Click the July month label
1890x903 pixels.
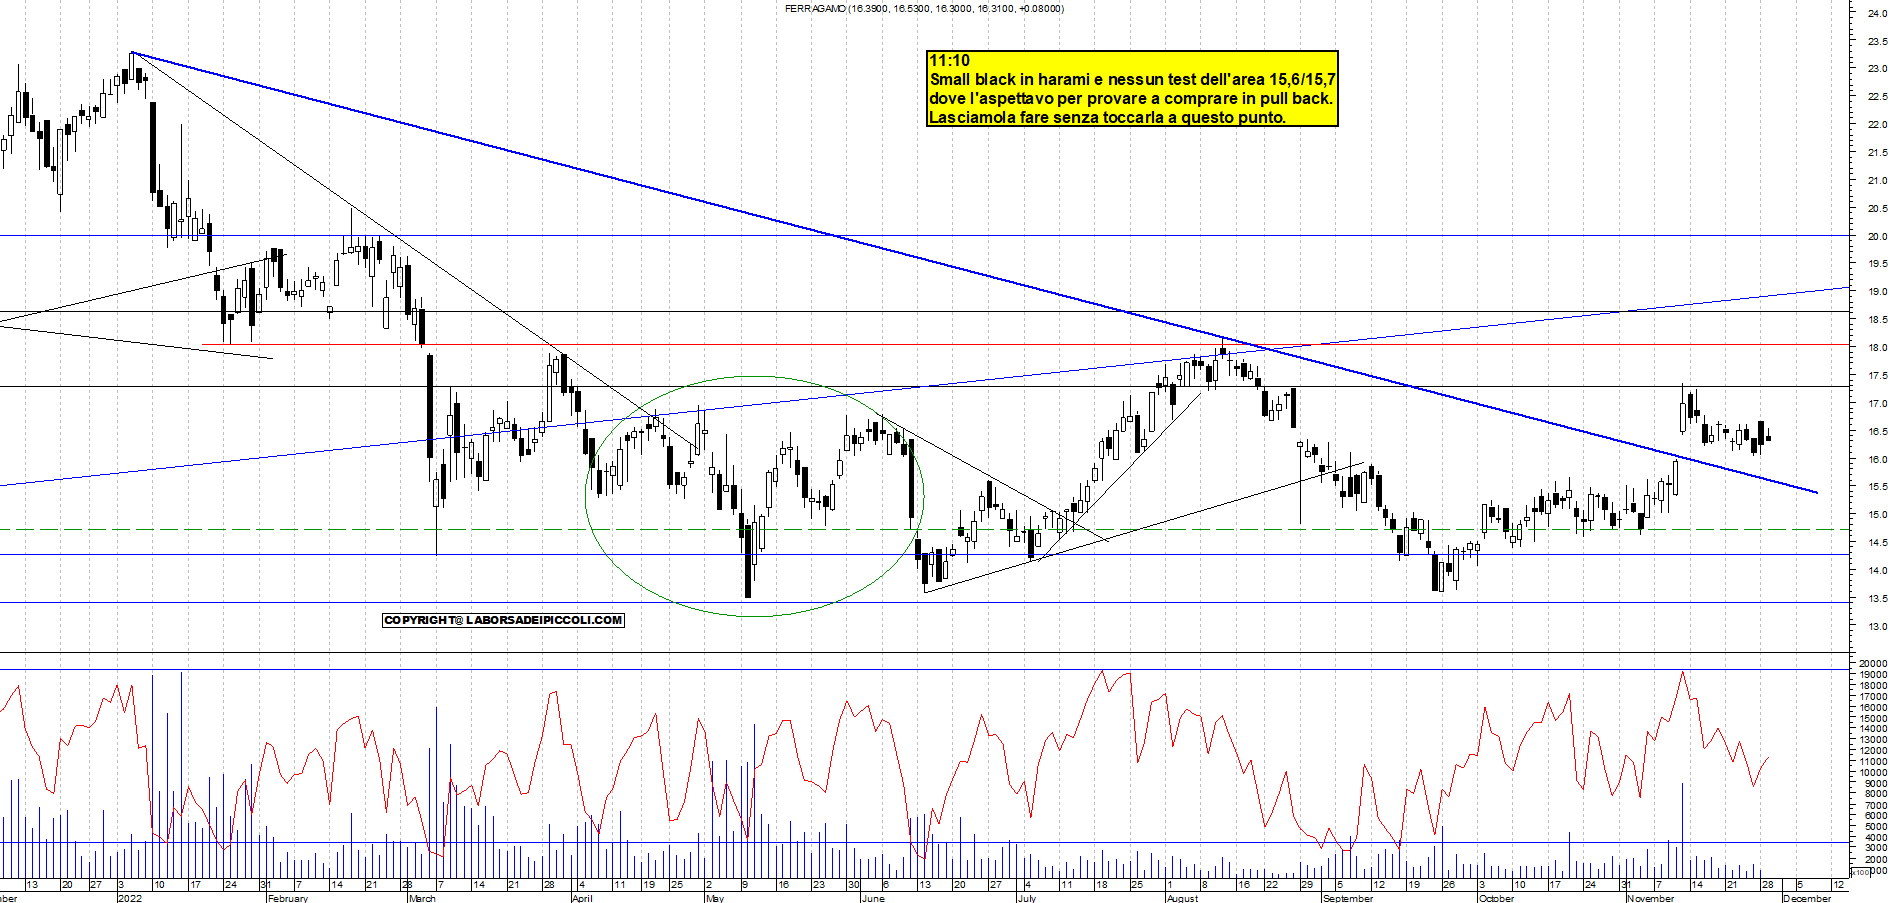click(1027, 898)
